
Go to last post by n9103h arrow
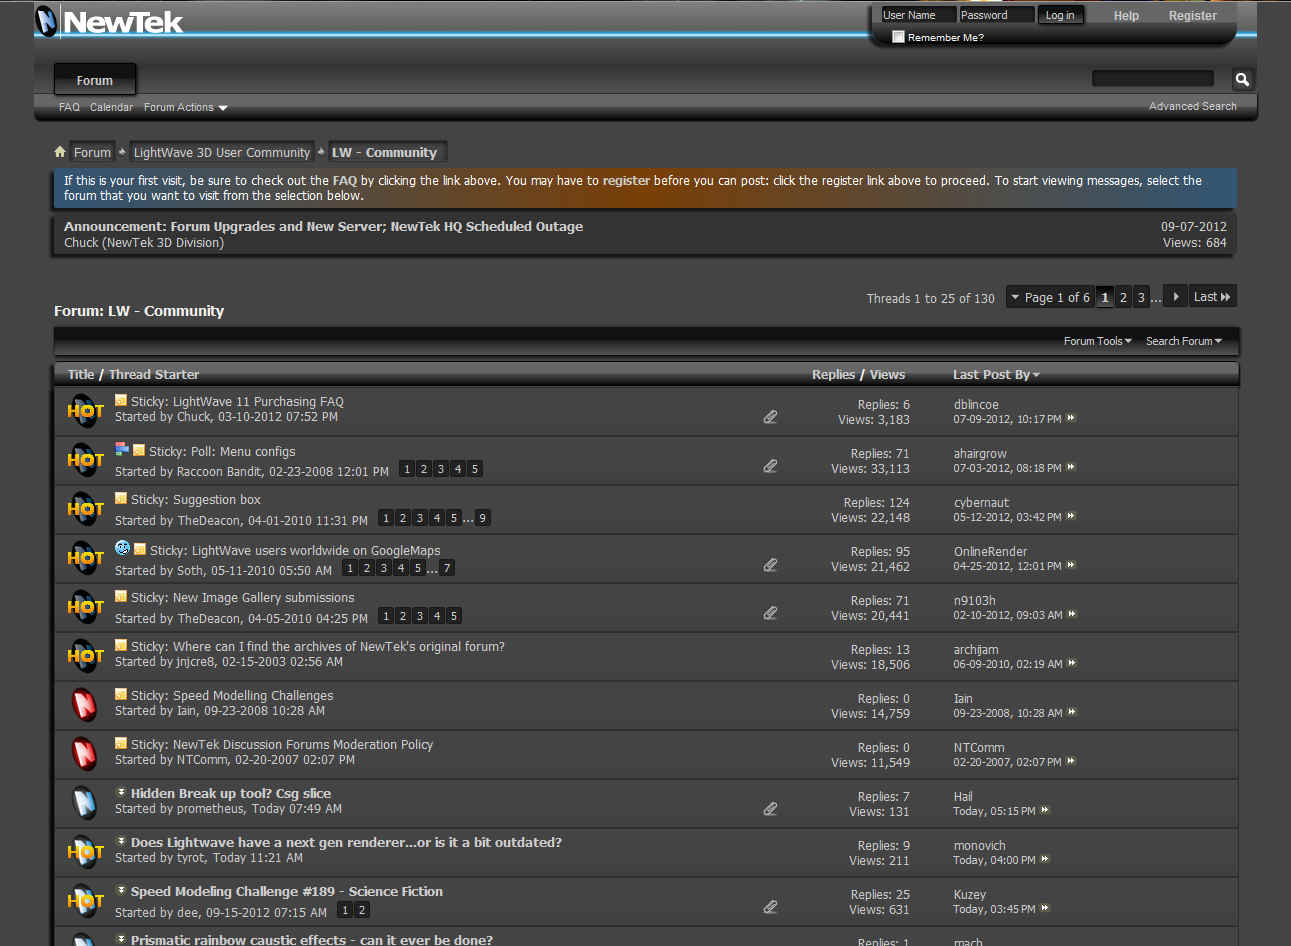pos(1072,614)
